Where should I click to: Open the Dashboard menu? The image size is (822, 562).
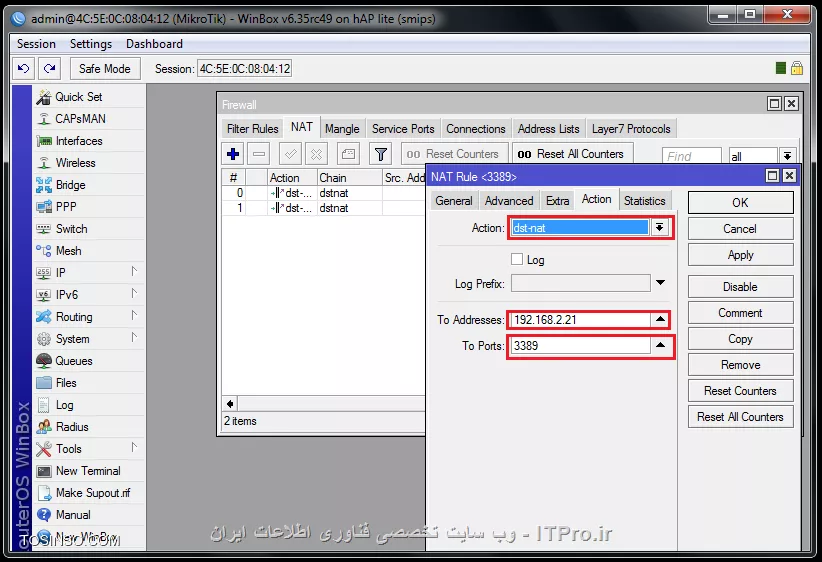(x=154, y=44)
